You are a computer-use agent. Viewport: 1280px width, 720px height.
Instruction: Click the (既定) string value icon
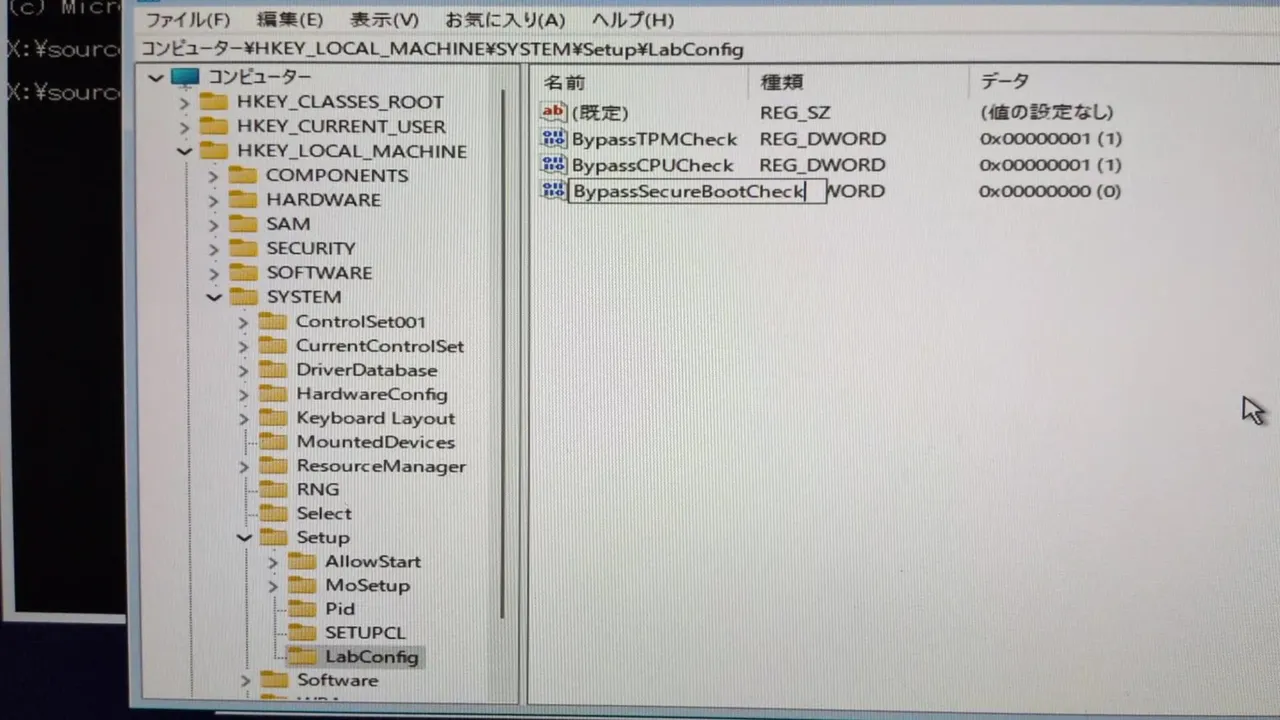[553, 112]
